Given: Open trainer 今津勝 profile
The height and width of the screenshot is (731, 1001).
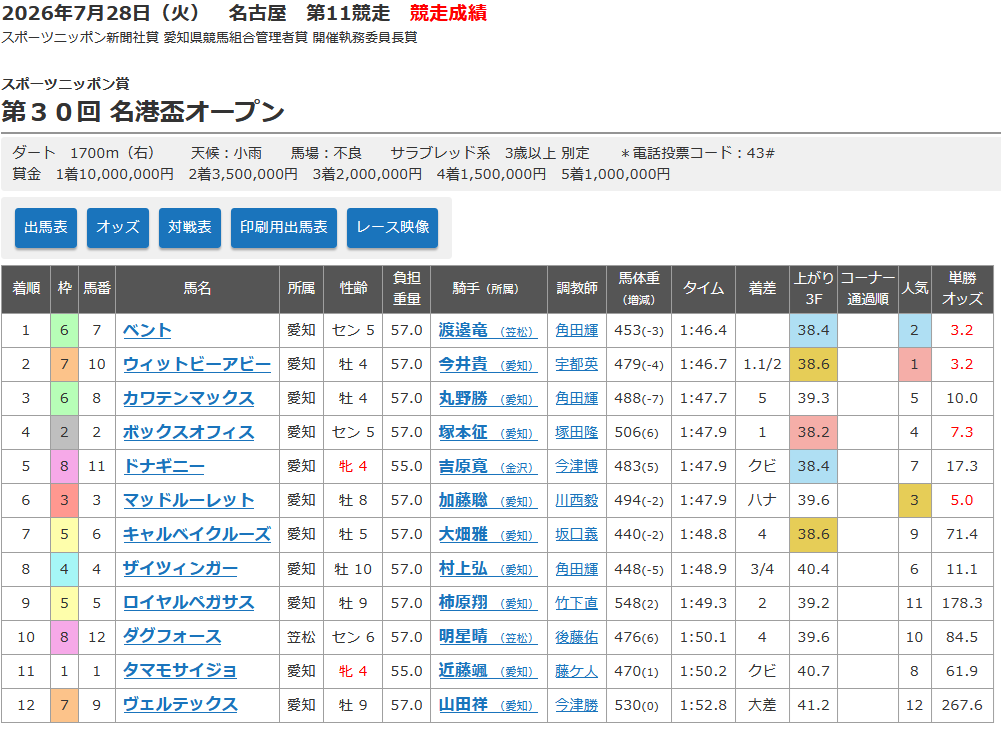Looking at the screenshot, I should 576,705.
